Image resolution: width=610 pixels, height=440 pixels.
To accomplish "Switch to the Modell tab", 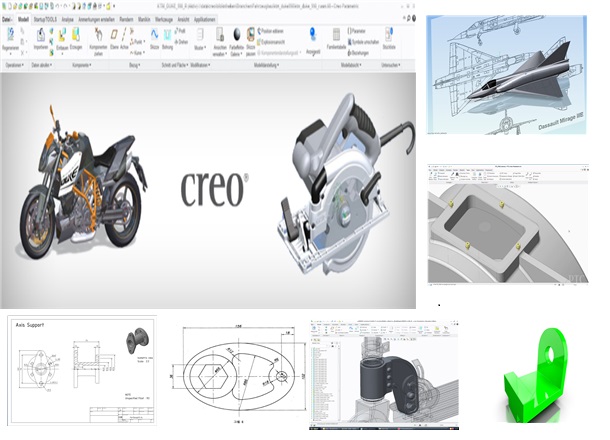I will tap(23, 19).
